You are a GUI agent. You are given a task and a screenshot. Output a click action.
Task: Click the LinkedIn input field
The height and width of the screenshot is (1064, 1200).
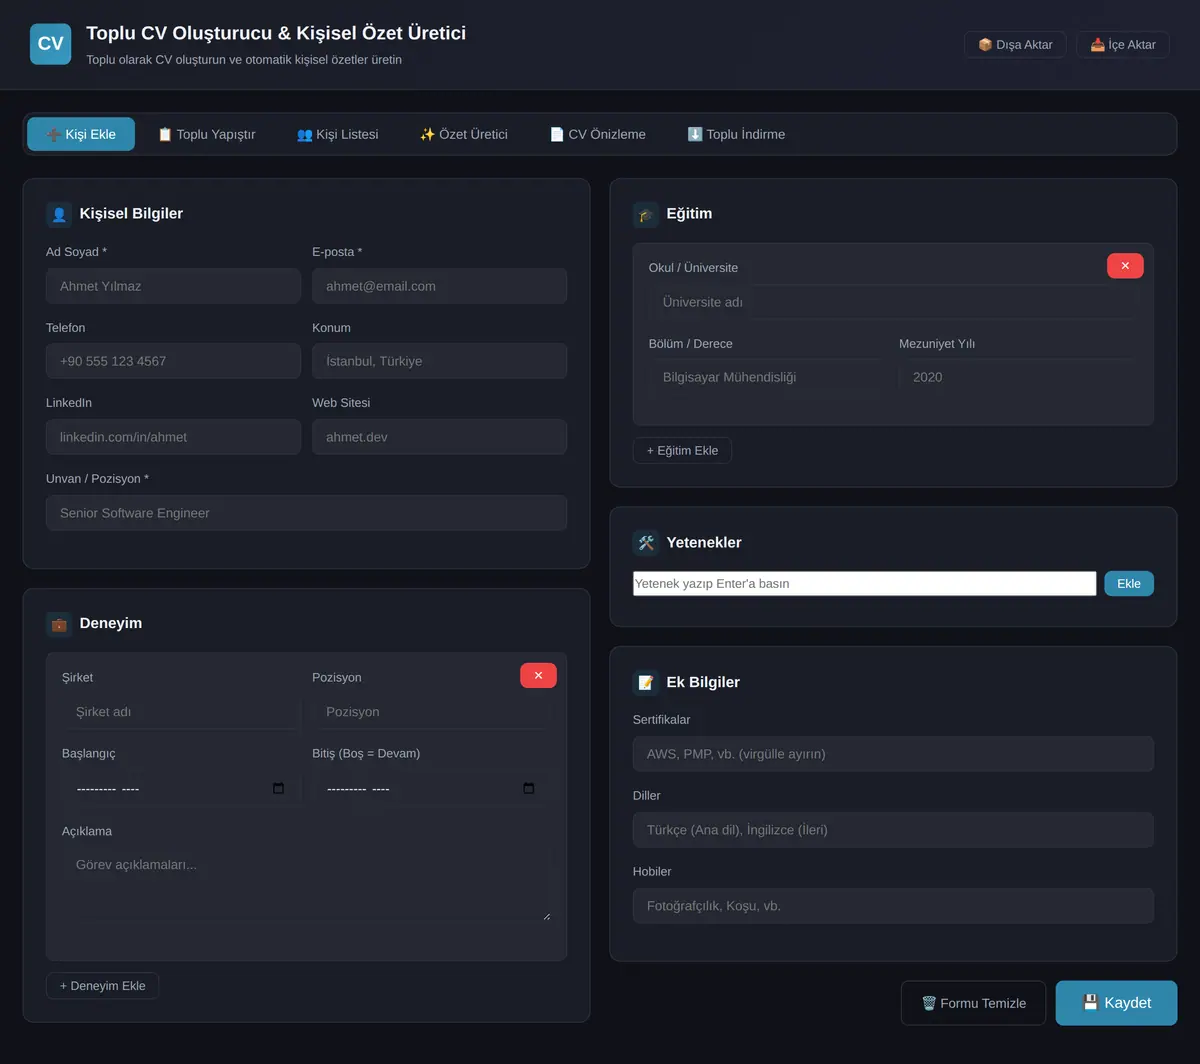[x=173, y=437]
